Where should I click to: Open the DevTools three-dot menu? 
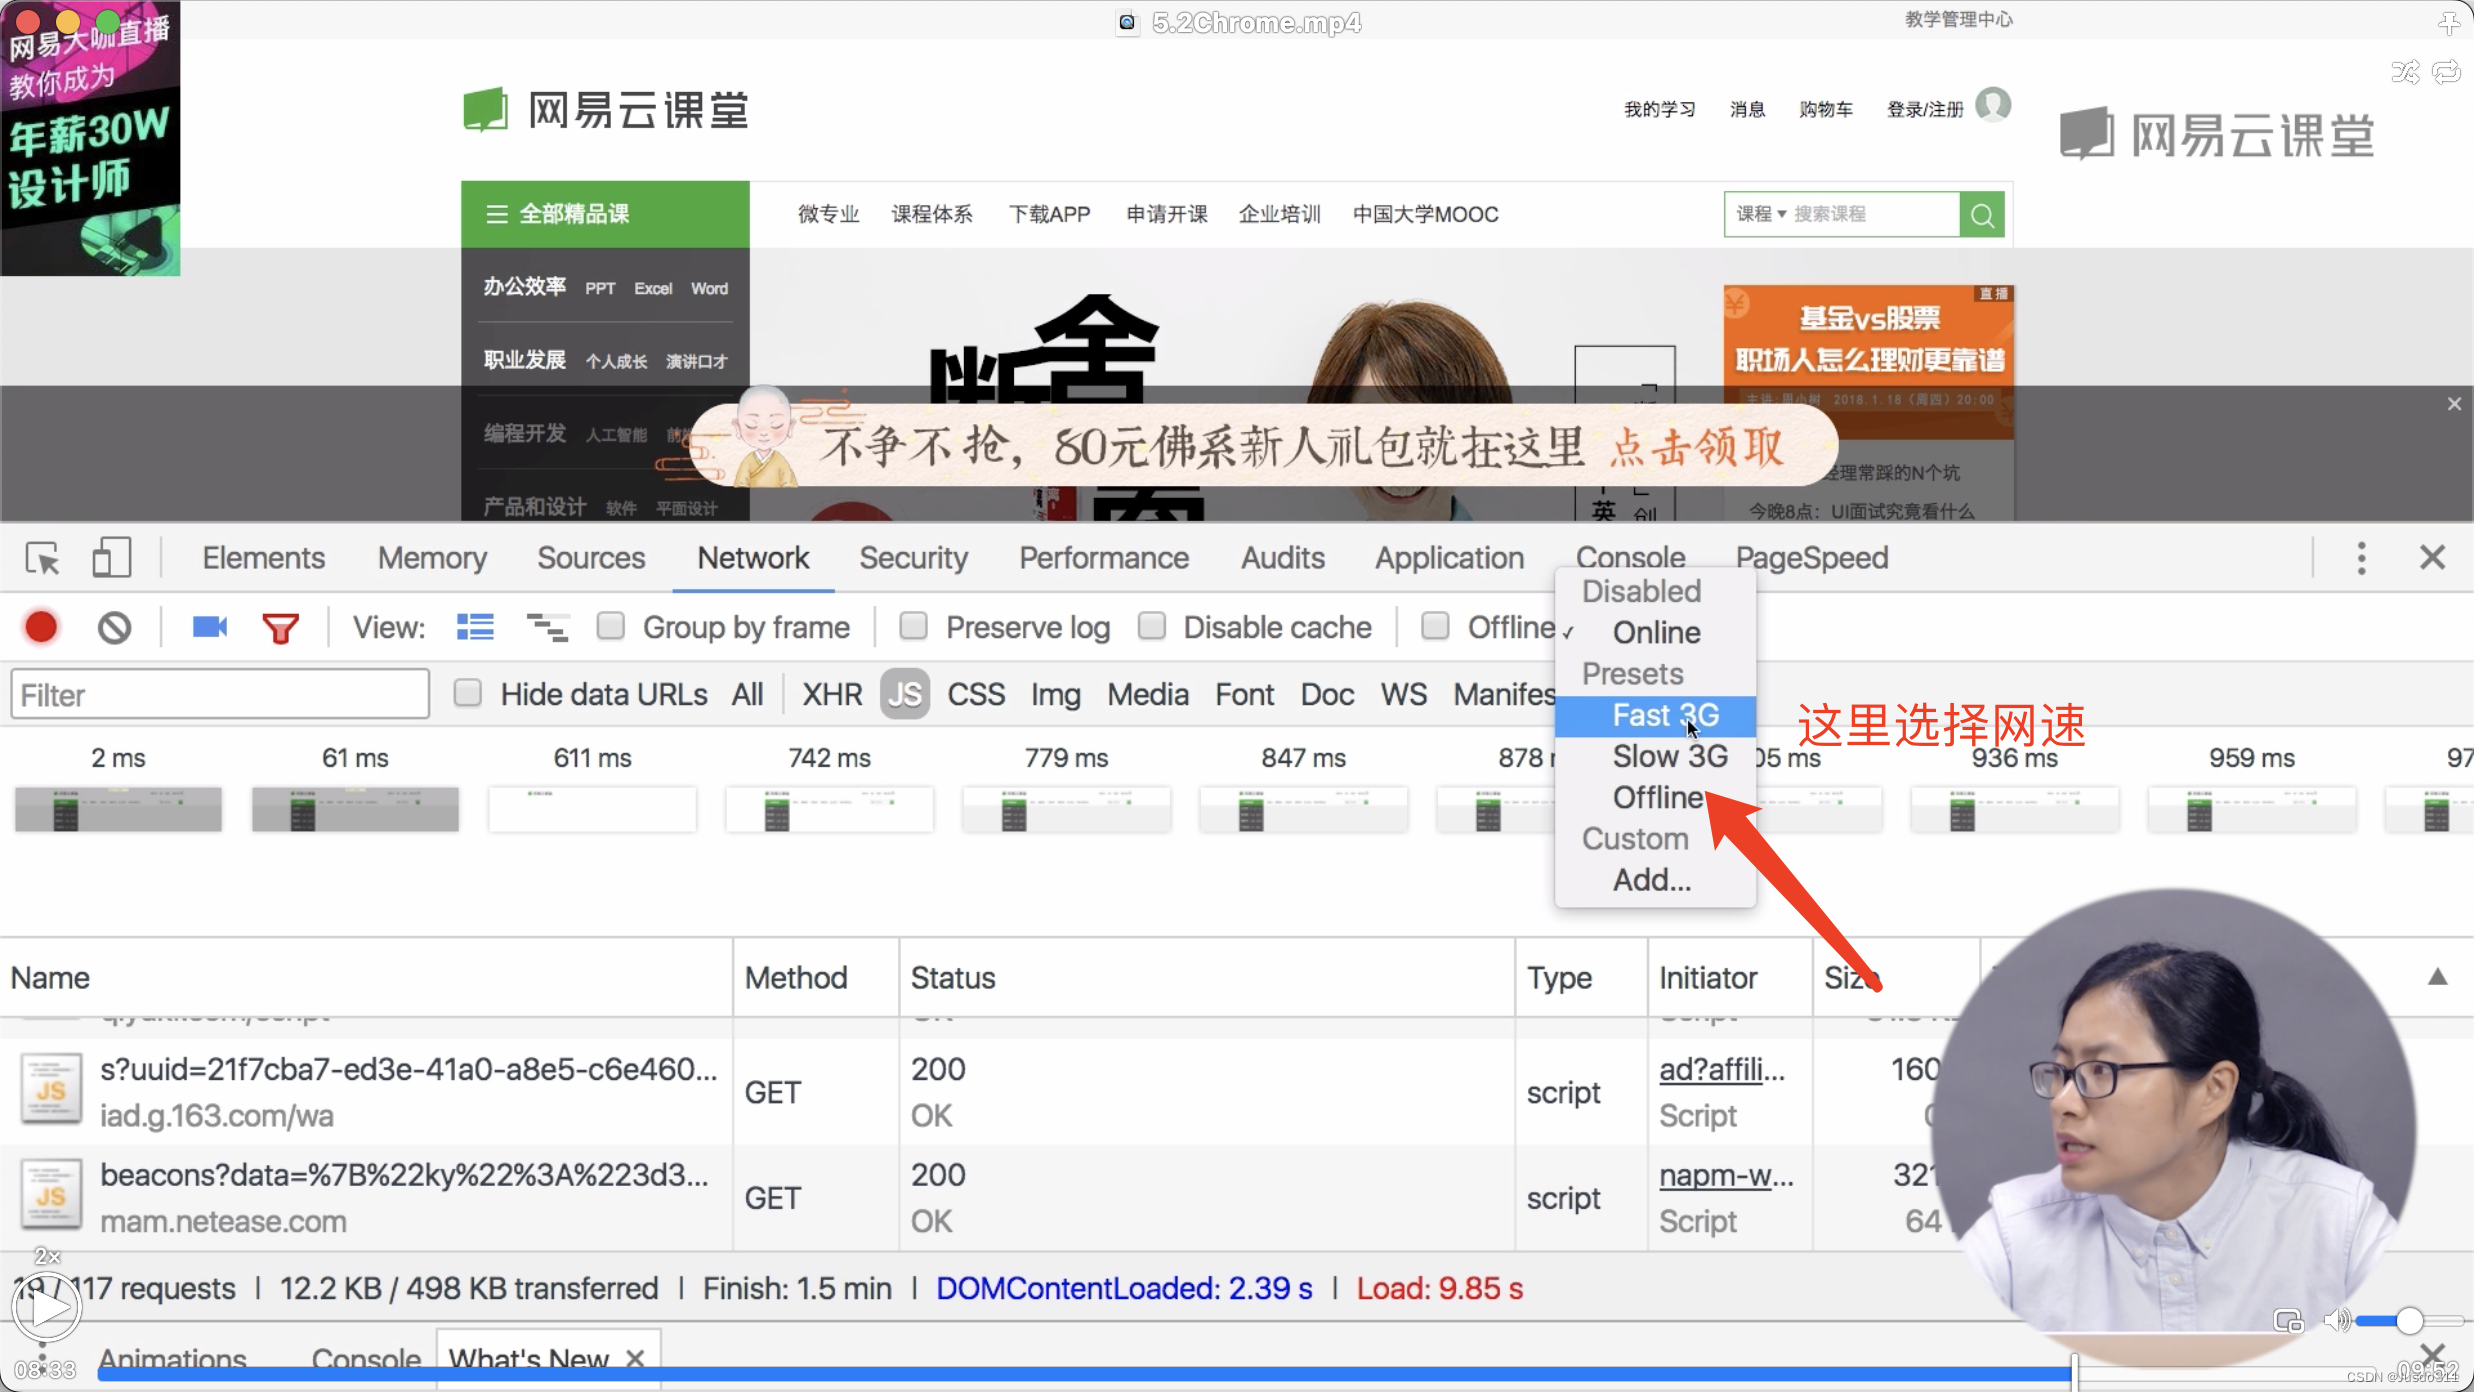coord(2361,558)
